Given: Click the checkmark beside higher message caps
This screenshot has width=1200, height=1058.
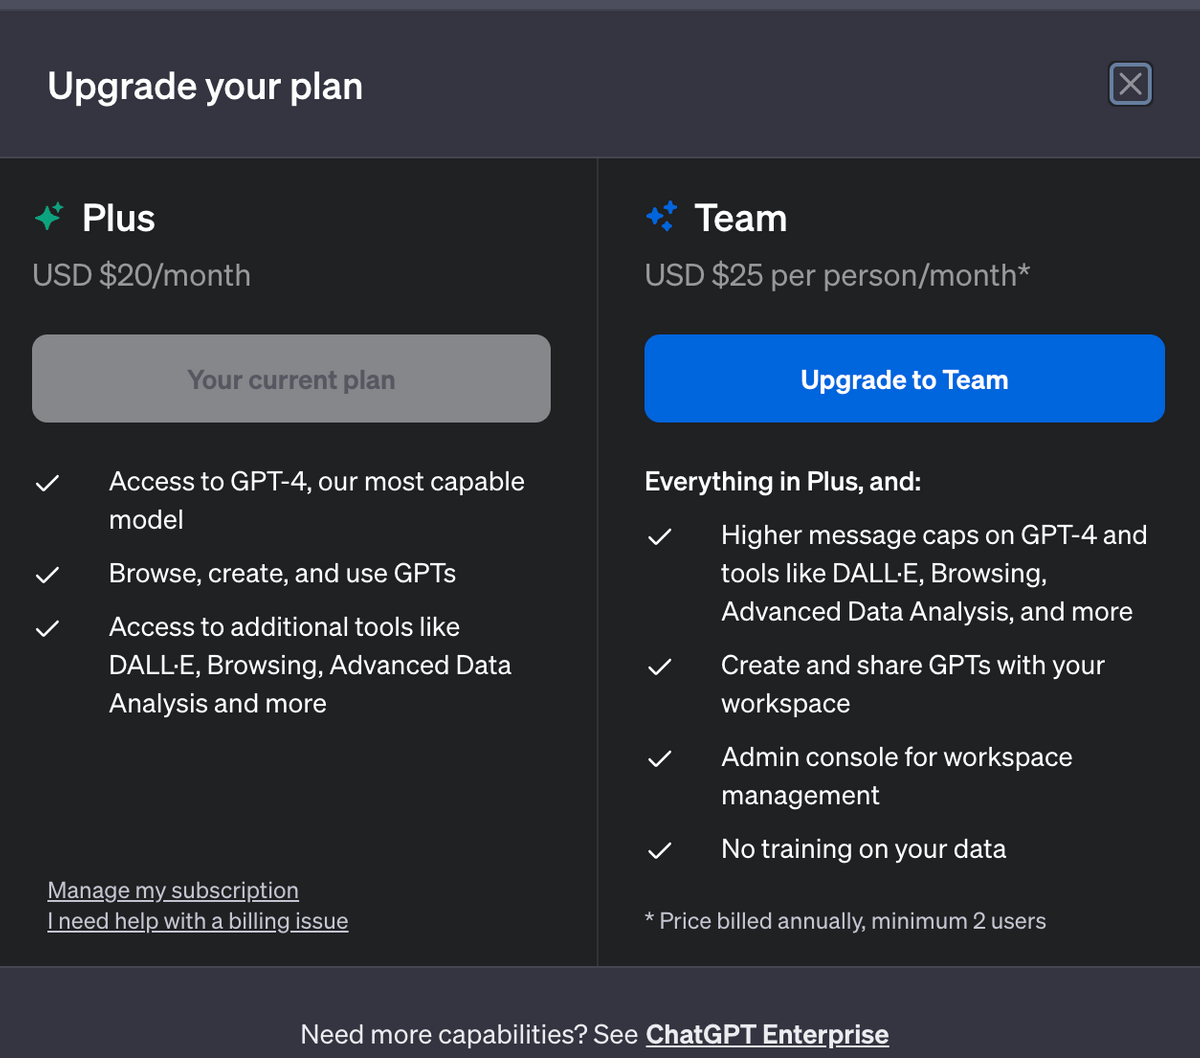Looking at the screenshot, I should (x=659, y=536).
